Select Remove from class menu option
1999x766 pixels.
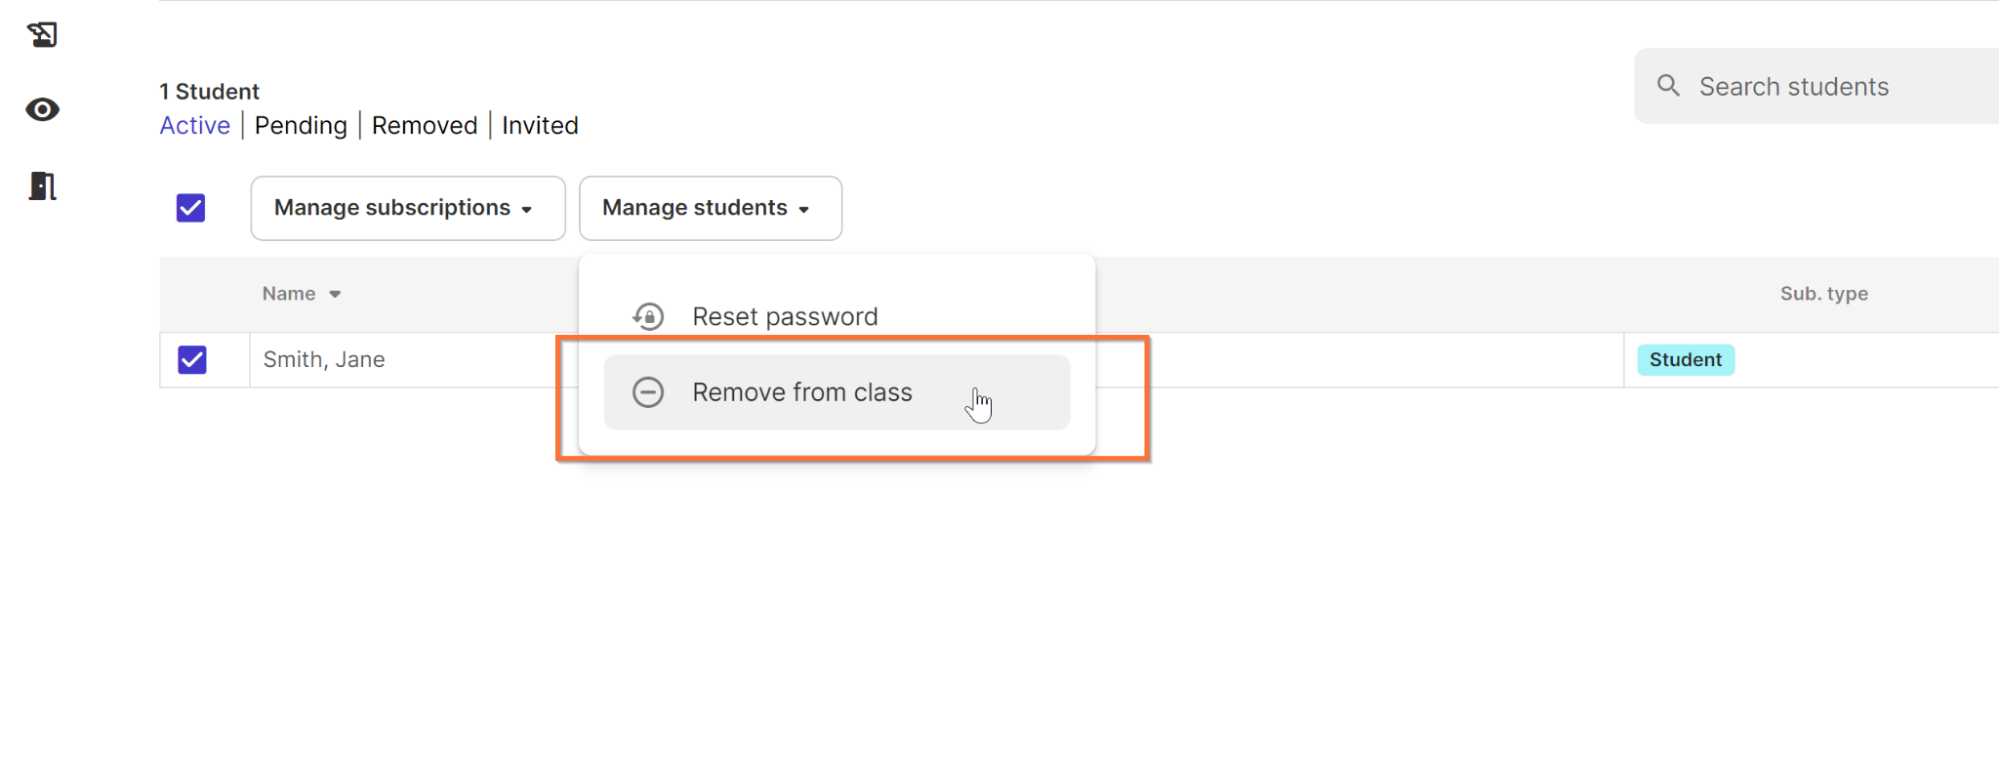pos(837,392)
